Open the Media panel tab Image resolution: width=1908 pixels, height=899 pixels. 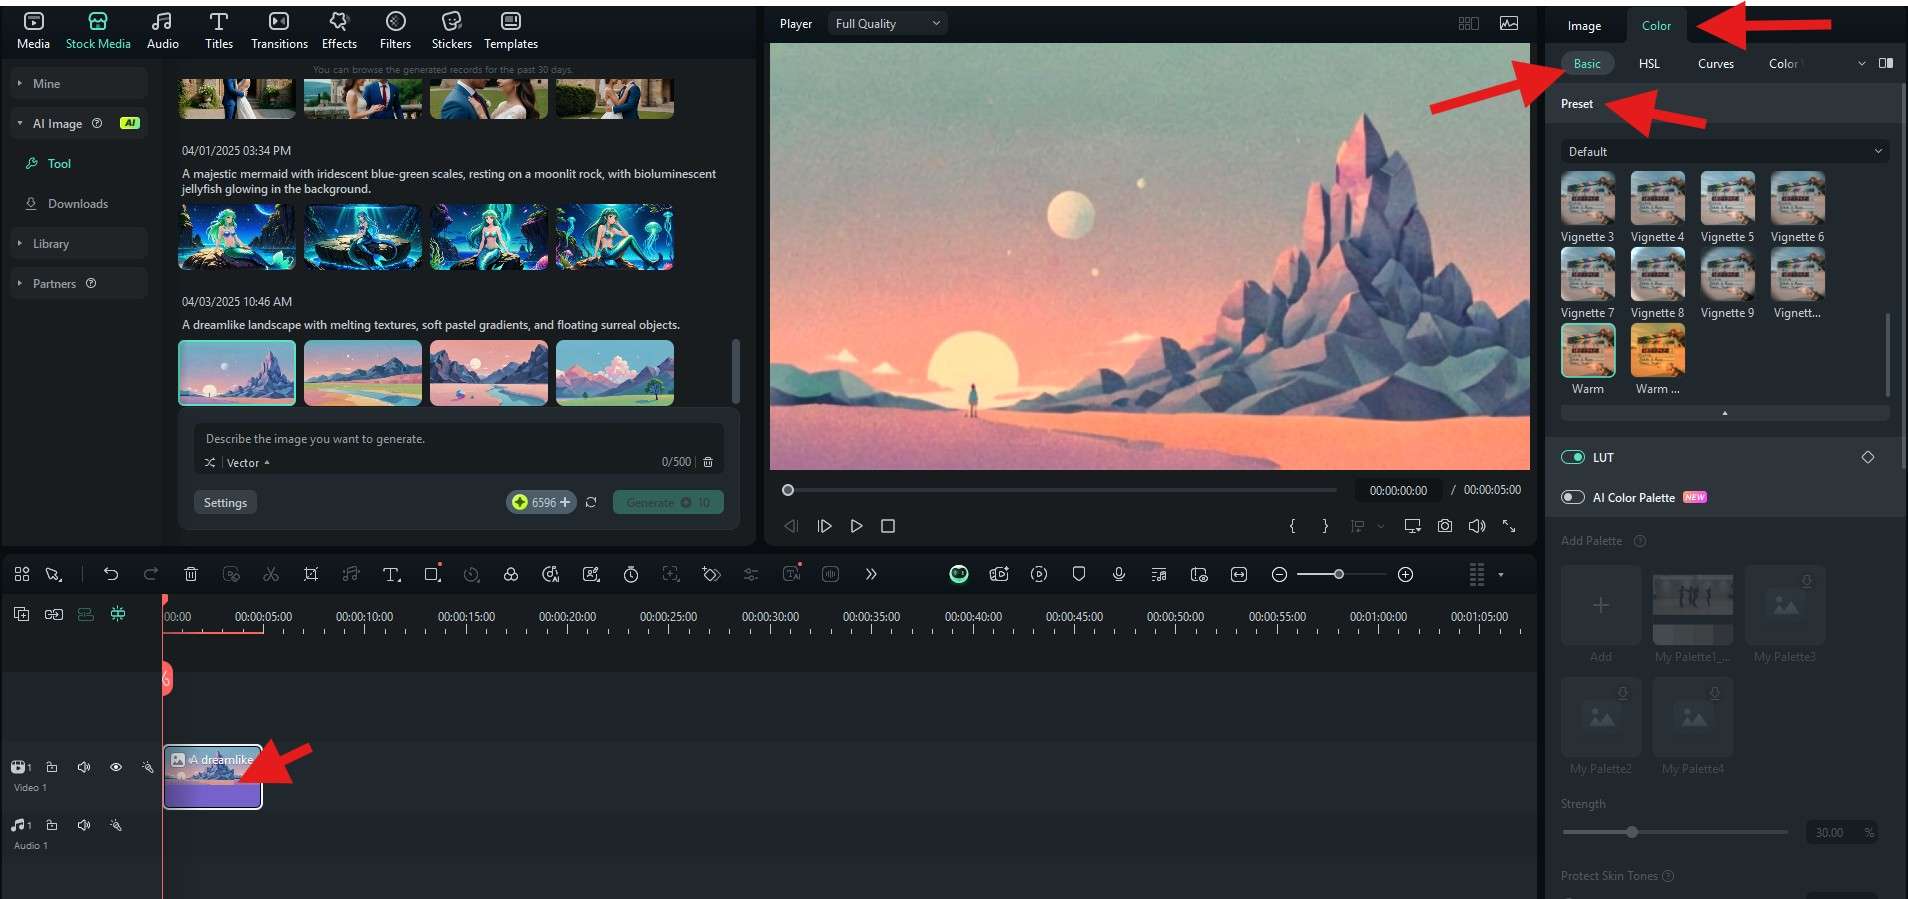tap(33, 31)
